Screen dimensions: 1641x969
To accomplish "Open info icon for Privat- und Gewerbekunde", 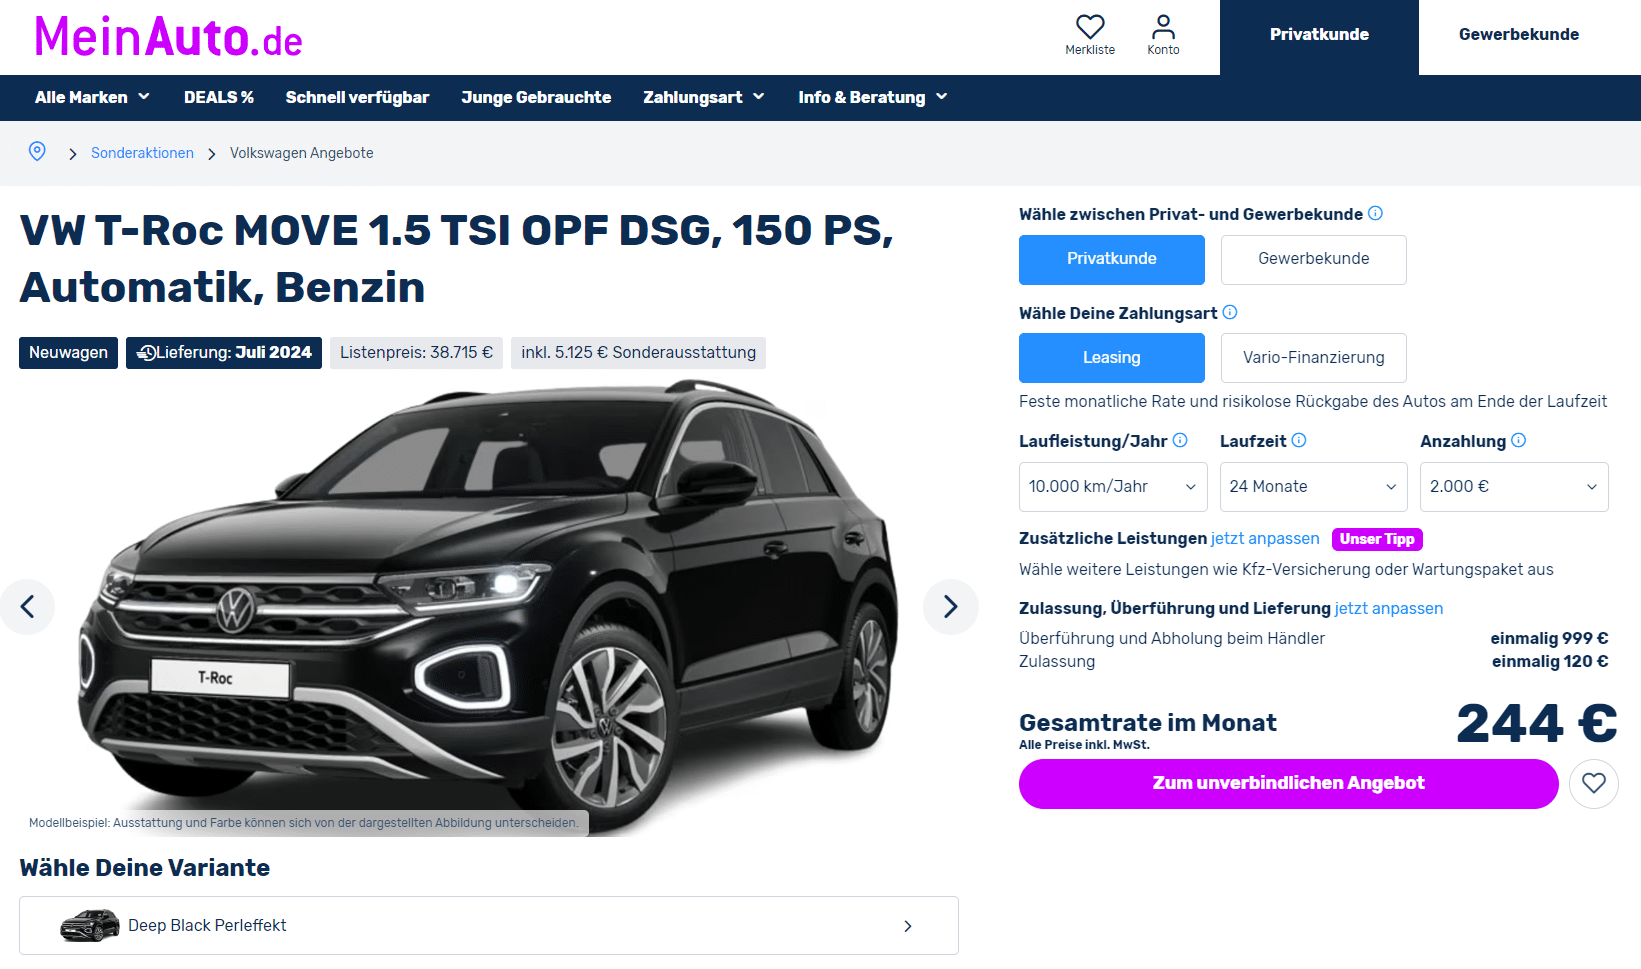I will [x=1375, y=213].
